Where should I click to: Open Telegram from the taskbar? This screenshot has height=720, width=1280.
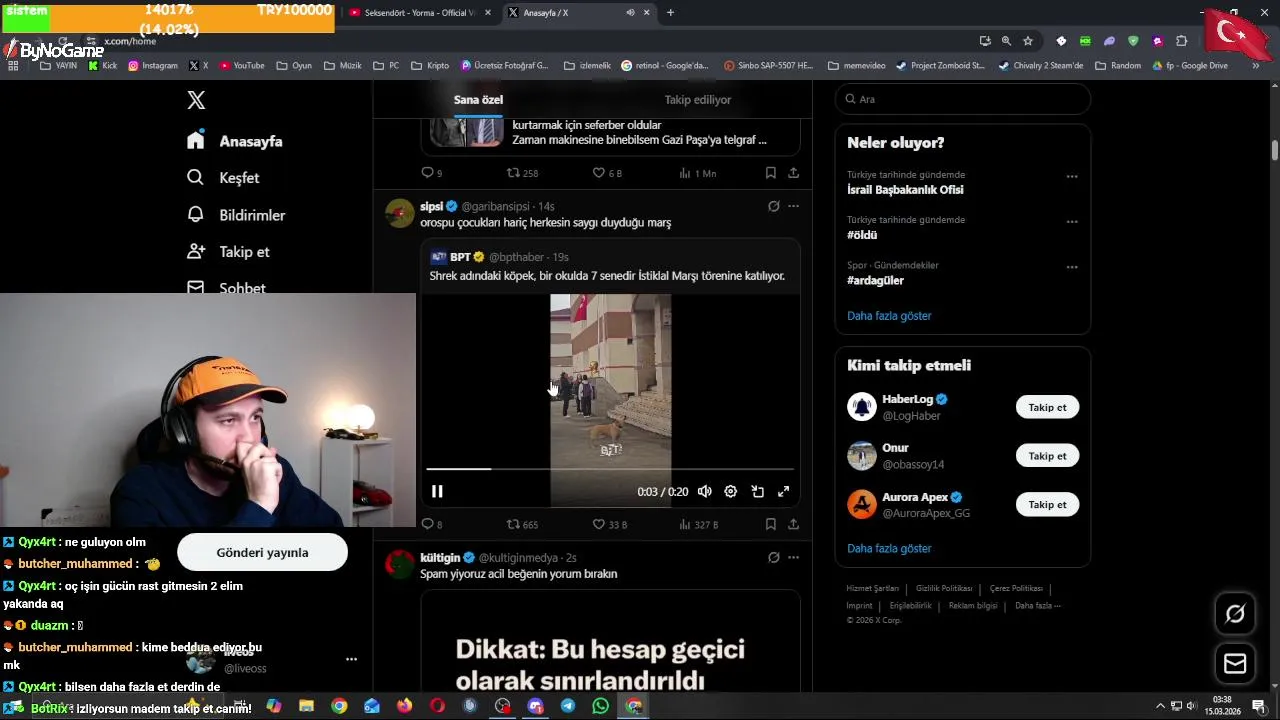point(568,706)
